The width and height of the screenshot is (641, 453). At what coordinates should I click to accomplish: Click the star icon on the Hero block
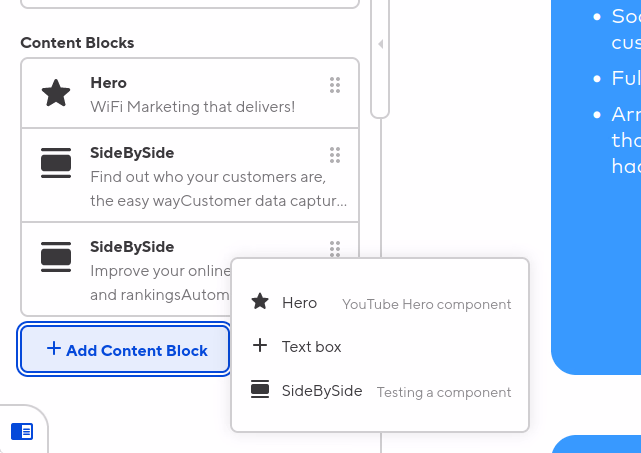pos(56,94)
